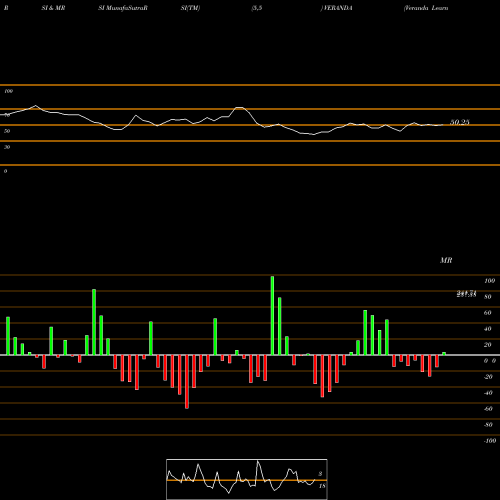Image resolution: width=500 pixels, height=500 pixels.
Task: Click the 18 label in mini chart
Action: 322,486
